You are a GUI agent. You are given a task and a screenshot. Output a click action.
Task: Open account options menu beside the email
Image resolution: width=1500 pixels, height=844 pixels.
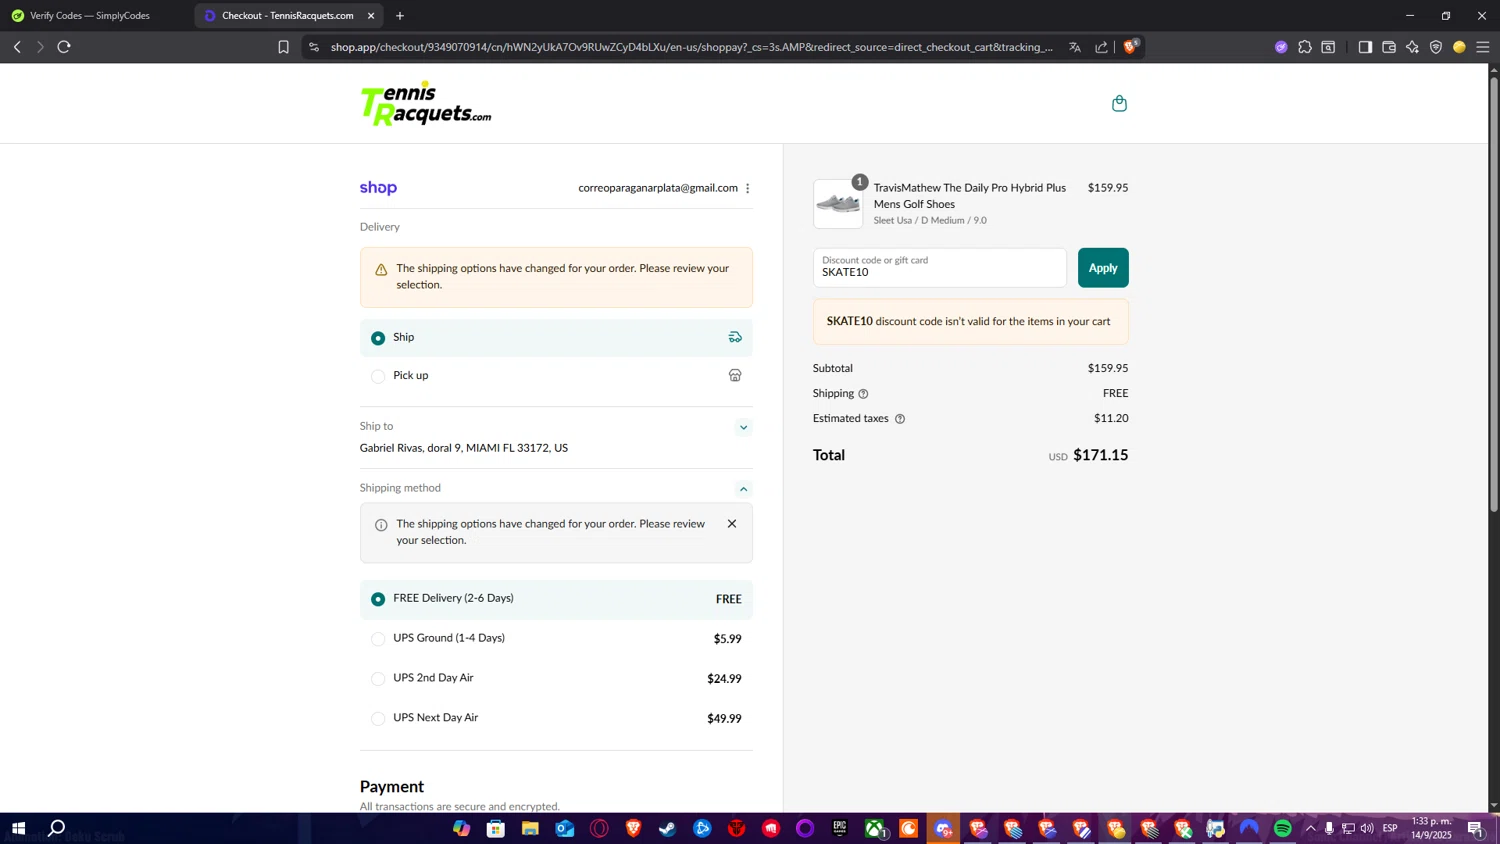click(747, 188)
